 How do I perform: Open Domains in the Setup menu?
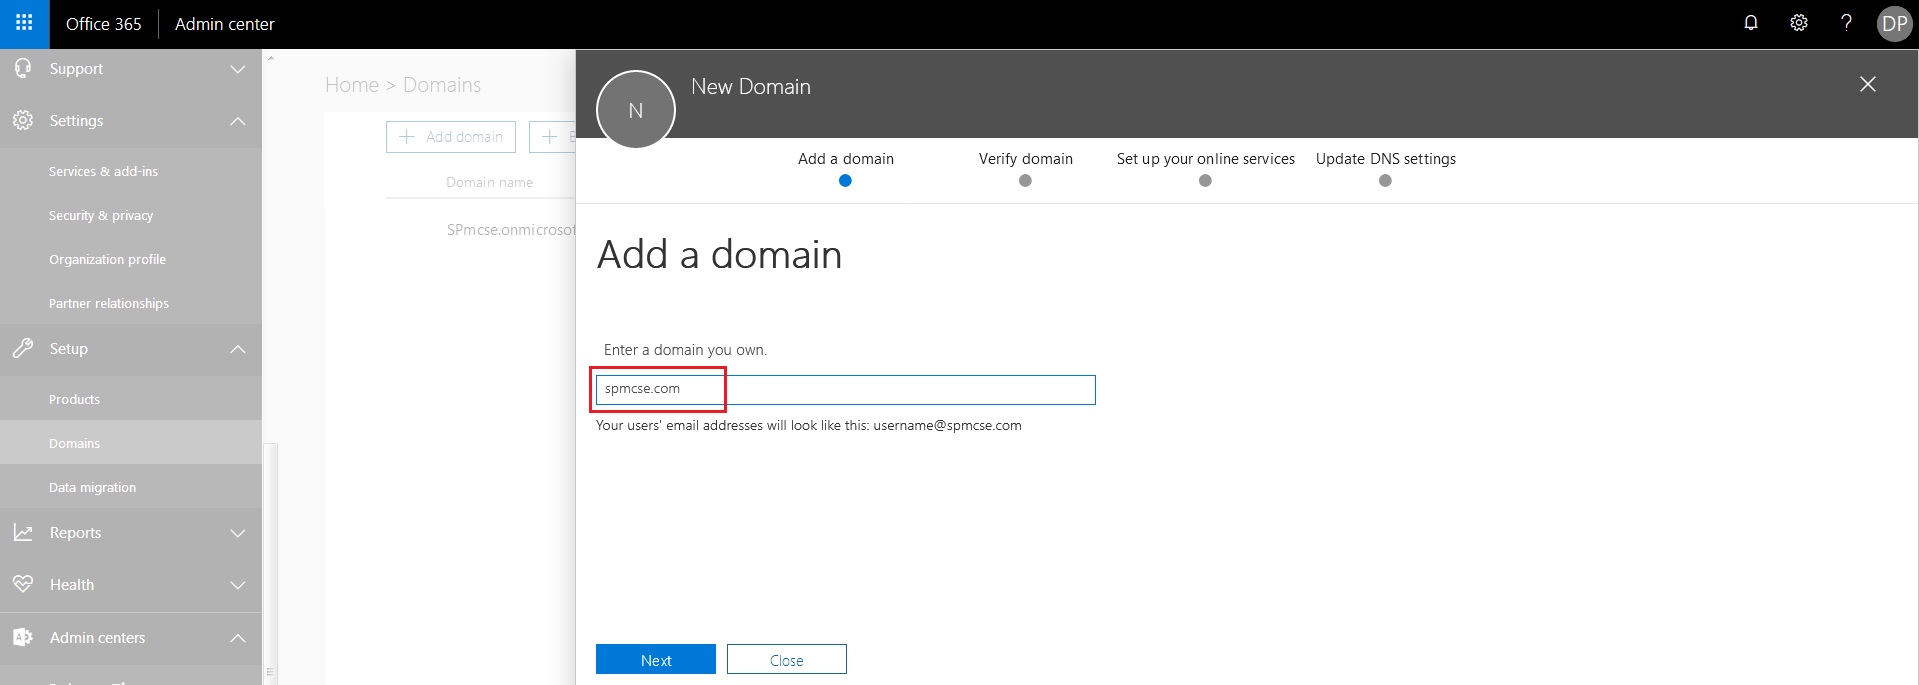[74, 443]
